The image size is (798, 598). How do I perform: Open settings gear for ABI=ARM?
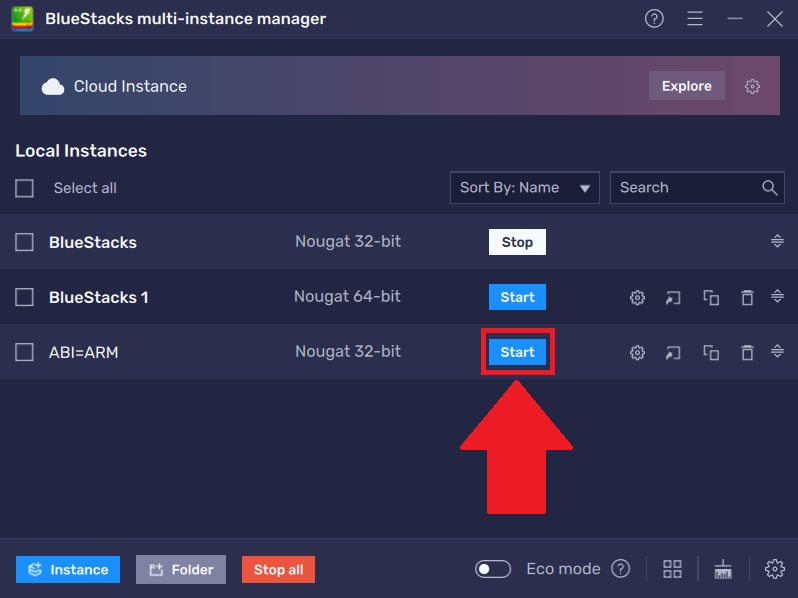[x=637, y=352]
